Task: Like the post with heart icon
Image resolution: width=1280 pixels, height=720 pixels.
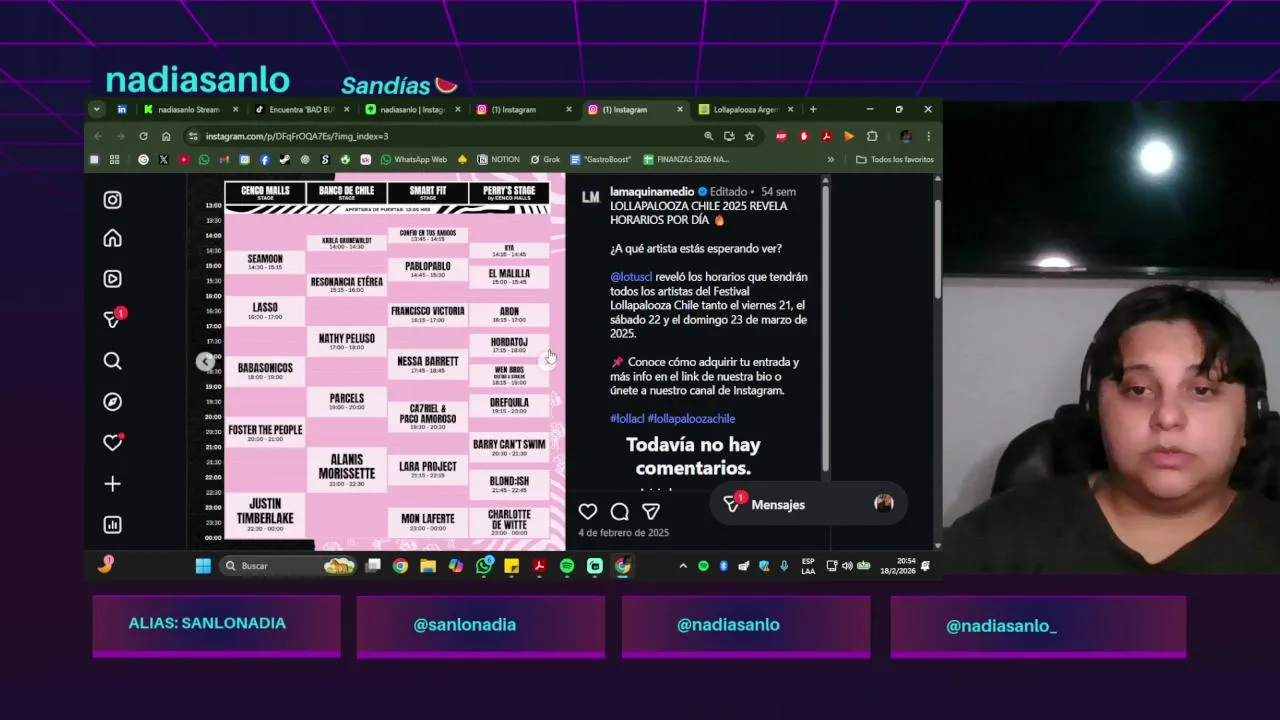Action: [x=588, y=511]
